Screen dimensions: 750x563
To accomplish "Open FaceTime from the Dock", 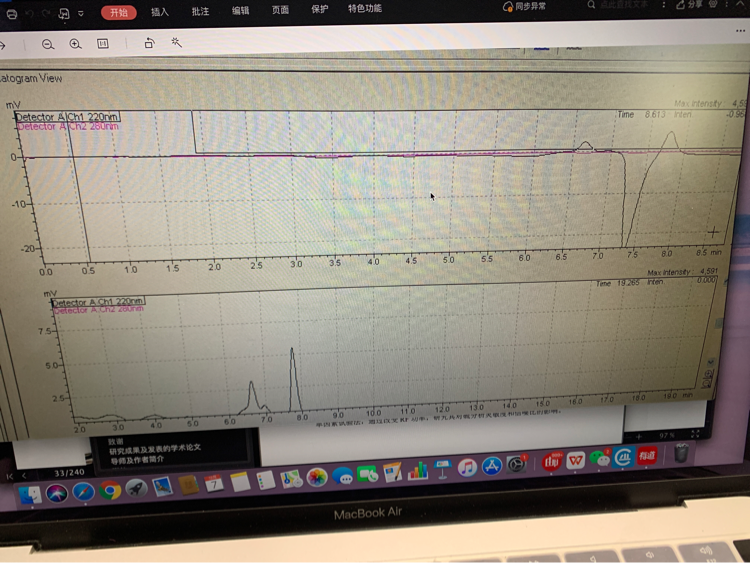I will [367, 475].
